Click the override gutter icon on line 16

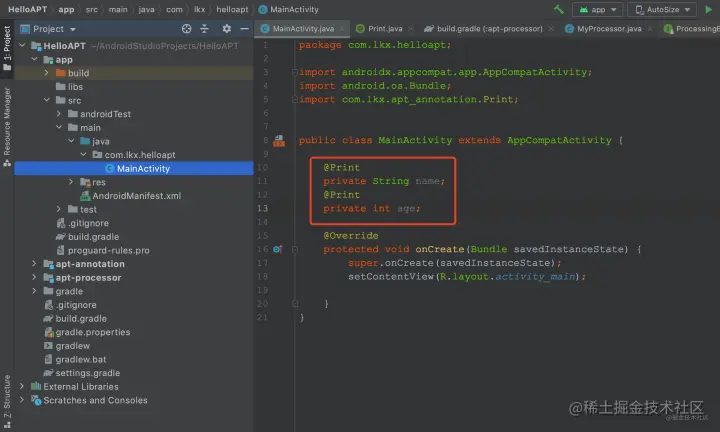pyautogui.click(x=277, y=249)
